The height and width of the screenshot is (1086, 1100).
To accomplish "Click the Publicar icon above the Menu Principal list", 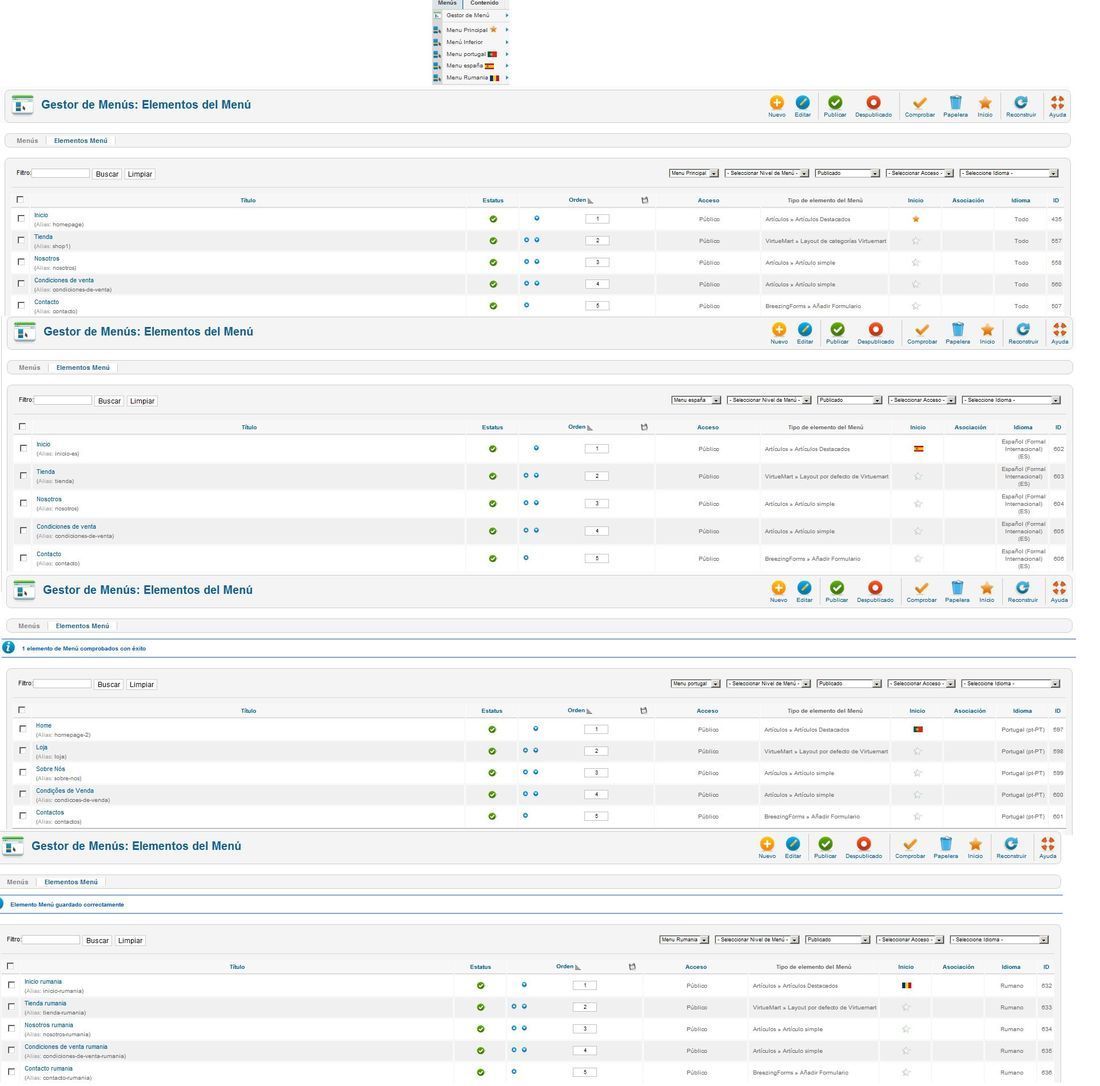I will [835, 103].
